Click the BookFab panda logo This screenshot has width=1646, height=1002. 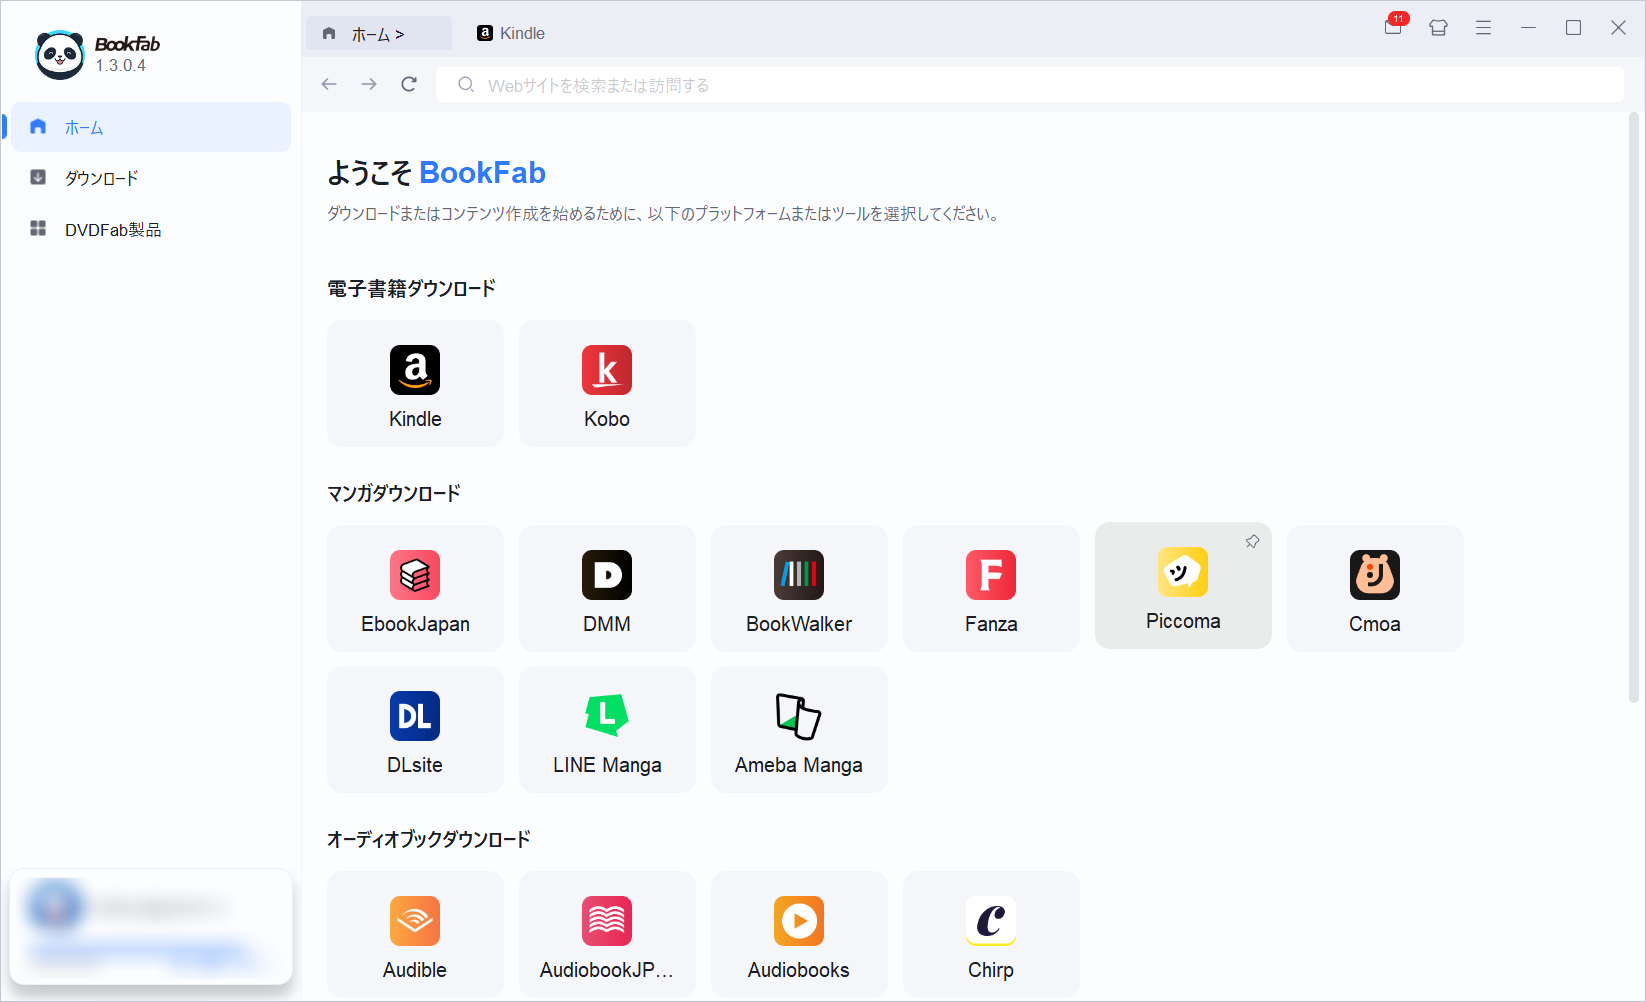click(60, 54)
